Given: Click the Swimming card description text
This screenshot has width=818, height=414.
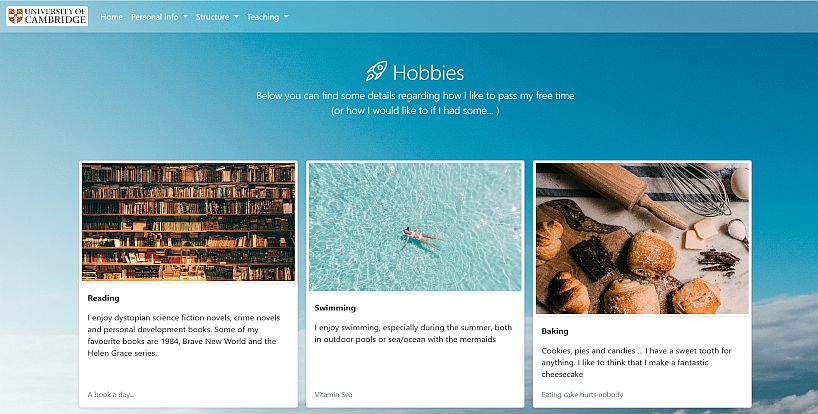Looking at the screenshot, I should [x=413, y=333].
